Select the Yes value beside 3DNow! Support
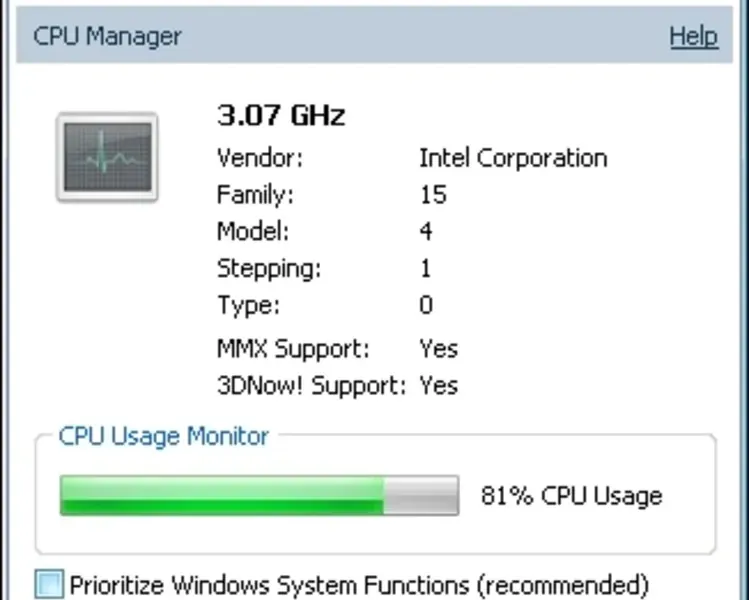Screen dimensions: 749x600 click(x=438, y=386)
